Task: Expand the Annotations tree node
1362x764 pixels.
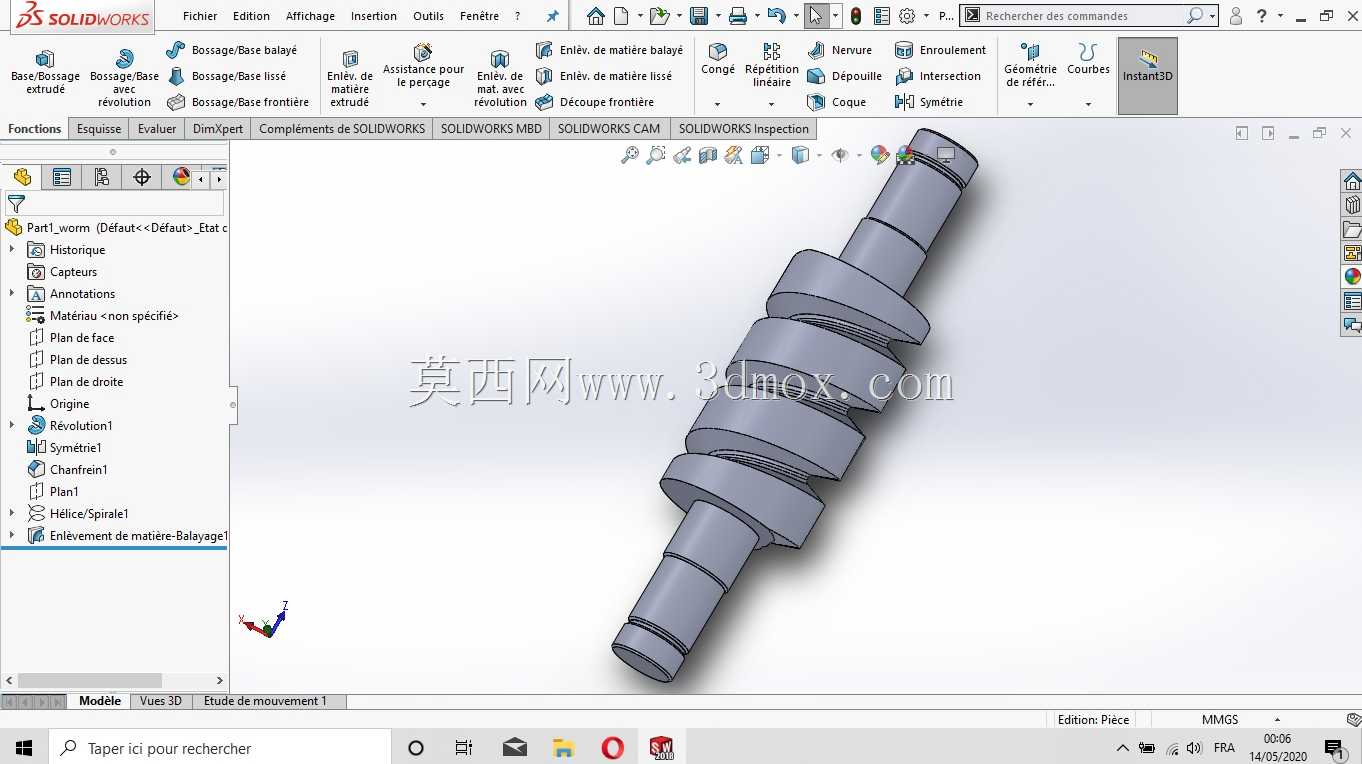Action: tap(12, 294)
